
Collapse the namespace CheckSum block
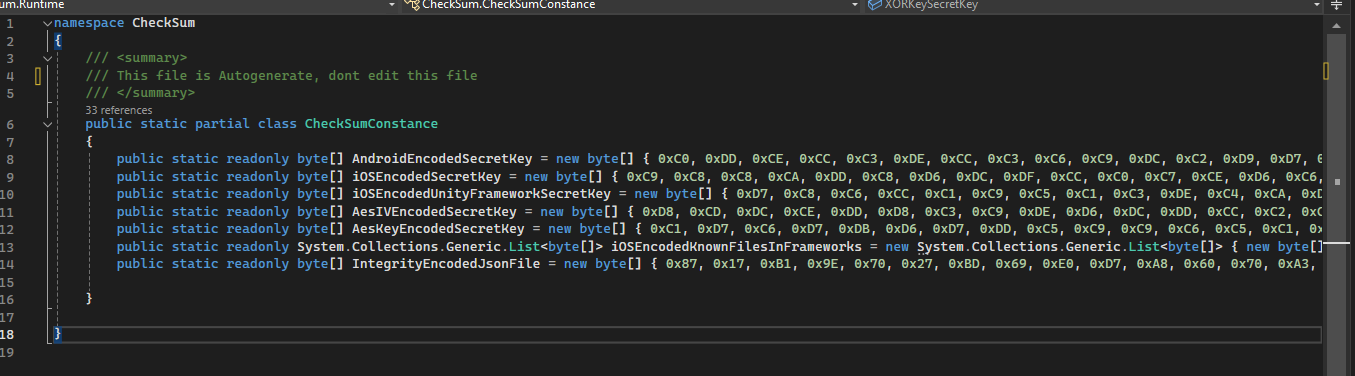[48, 23]
